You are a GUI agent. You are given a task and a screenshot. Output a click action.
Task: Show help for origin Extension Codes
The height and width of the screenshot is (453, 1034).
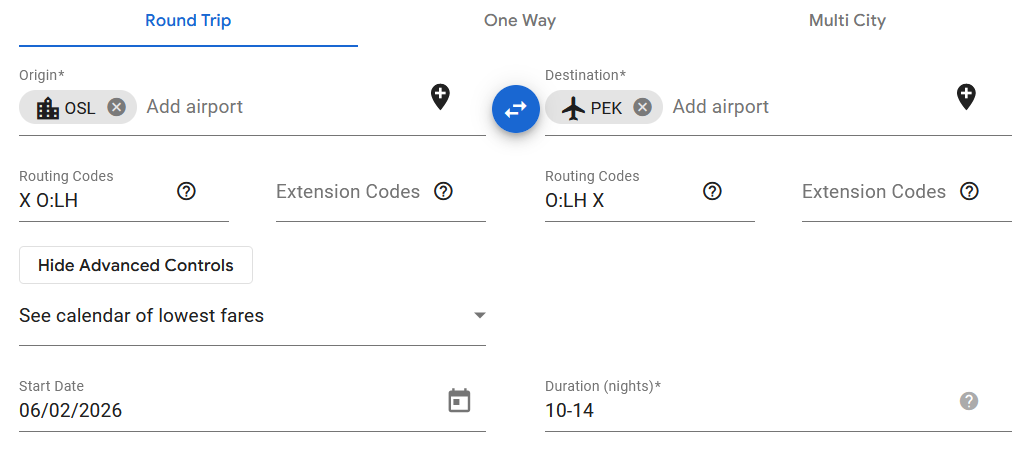[x=444, y=191]
